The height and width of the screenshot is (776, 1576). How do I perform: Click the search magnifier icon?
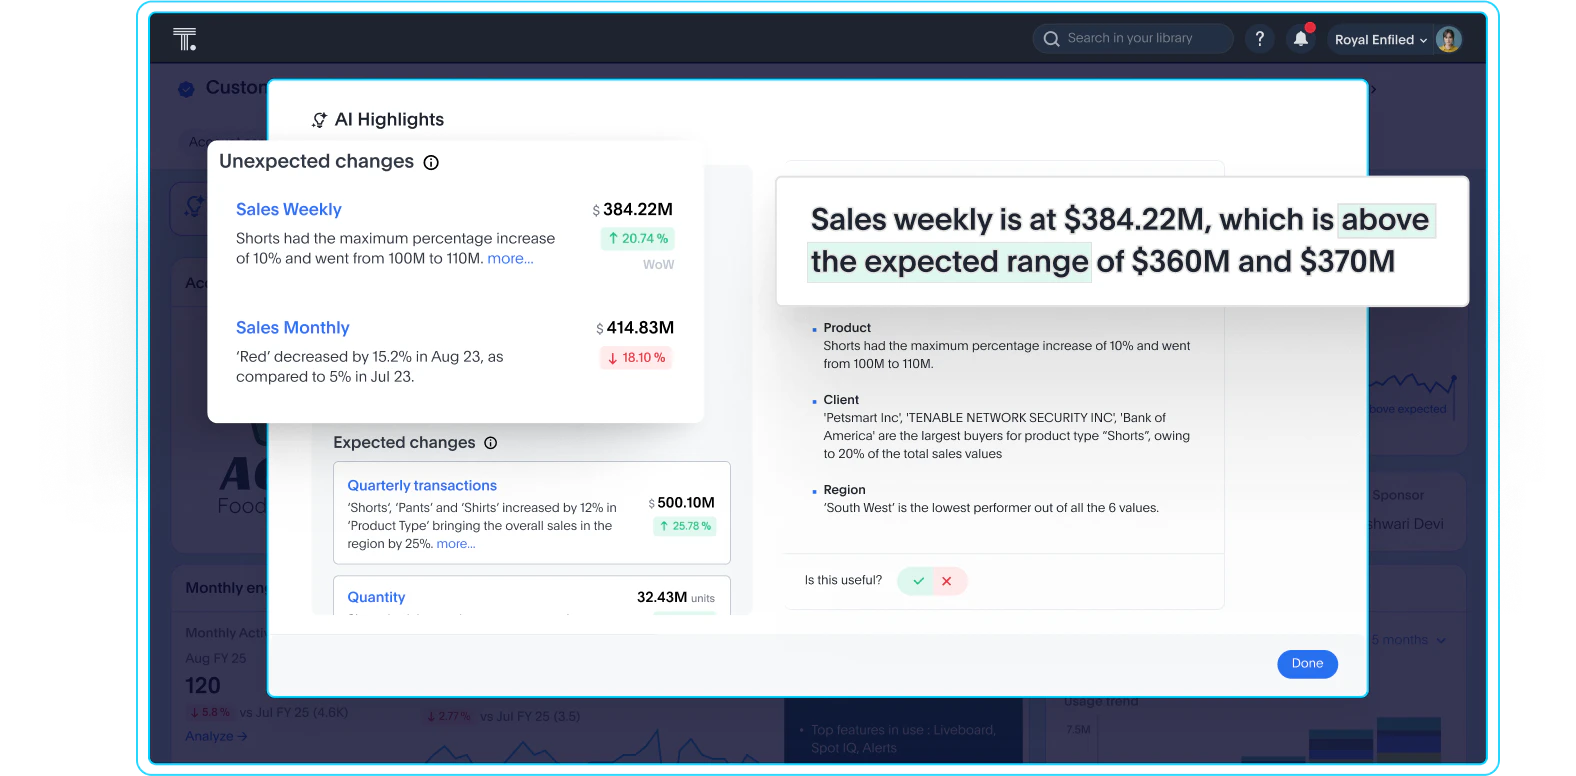1051,39
